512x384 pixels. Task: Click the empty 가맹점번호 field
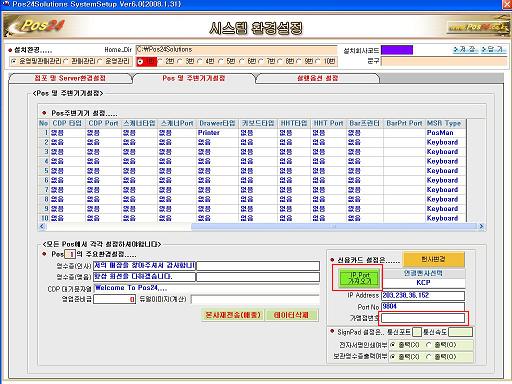click(423, 318)
